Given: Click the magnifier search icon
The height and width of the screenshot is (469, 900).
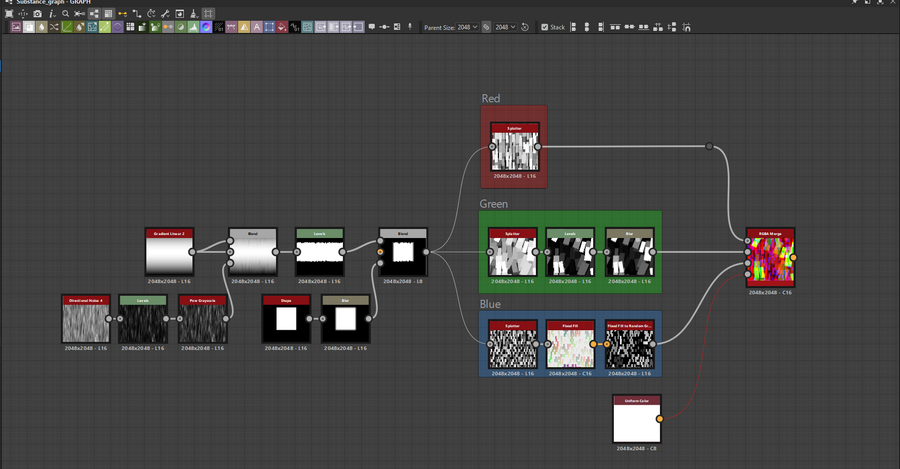Looking at the screenshot, I should pyautogui.click(x=65, y=14).
